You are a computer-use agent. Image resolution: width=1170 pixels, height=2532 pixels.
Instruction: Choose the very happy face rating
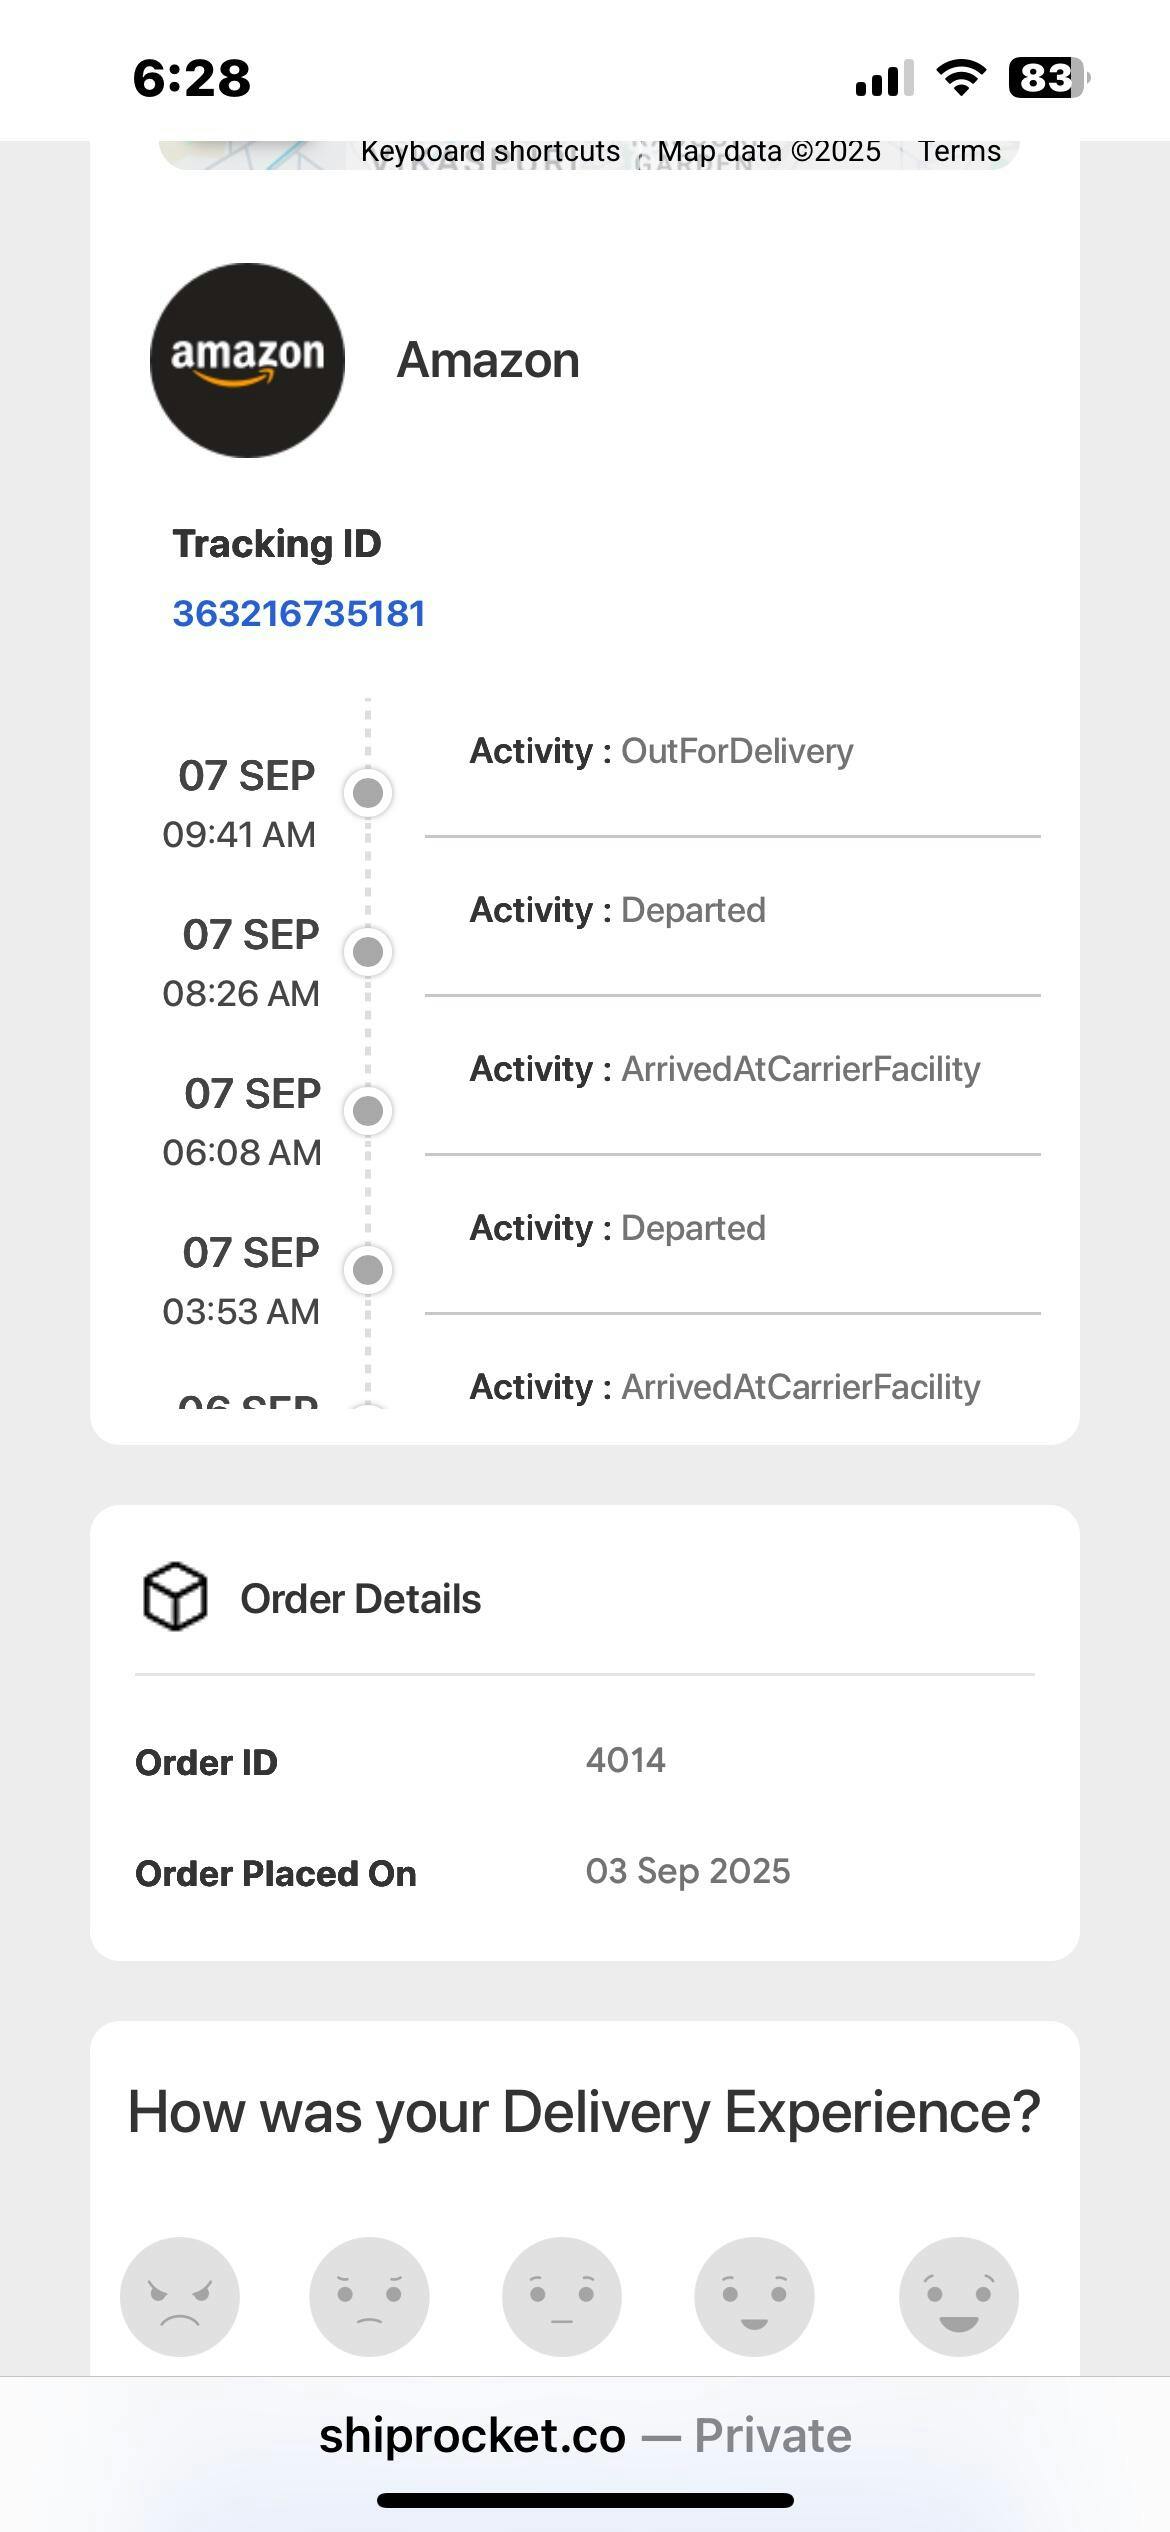coord(958,2296)
